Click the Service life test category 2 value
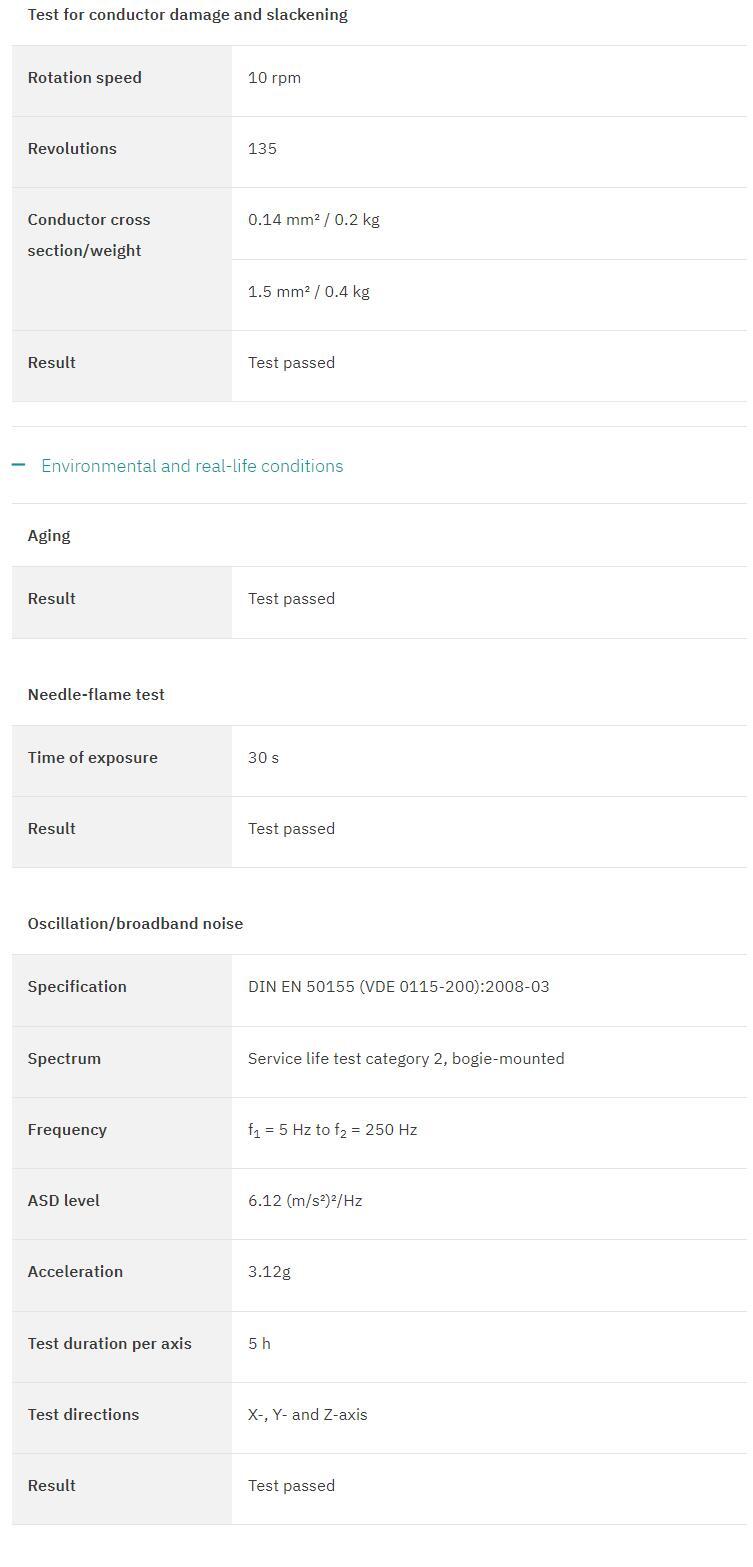Image resolution: width=753 pixels, height=1567 pixels. click(406, 1059)
